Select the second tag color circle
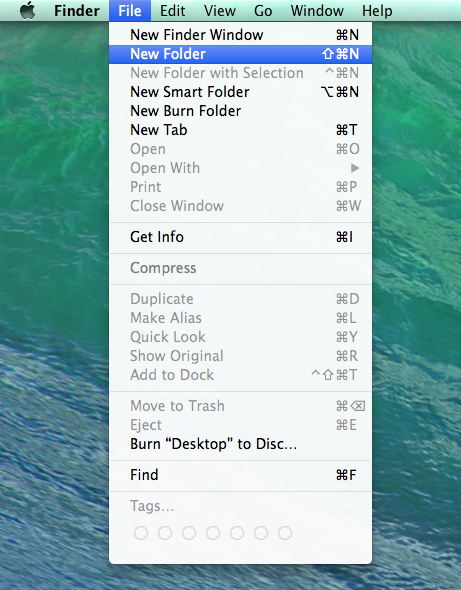The height and width of the screenshot is (590, 461). point(165,533)
